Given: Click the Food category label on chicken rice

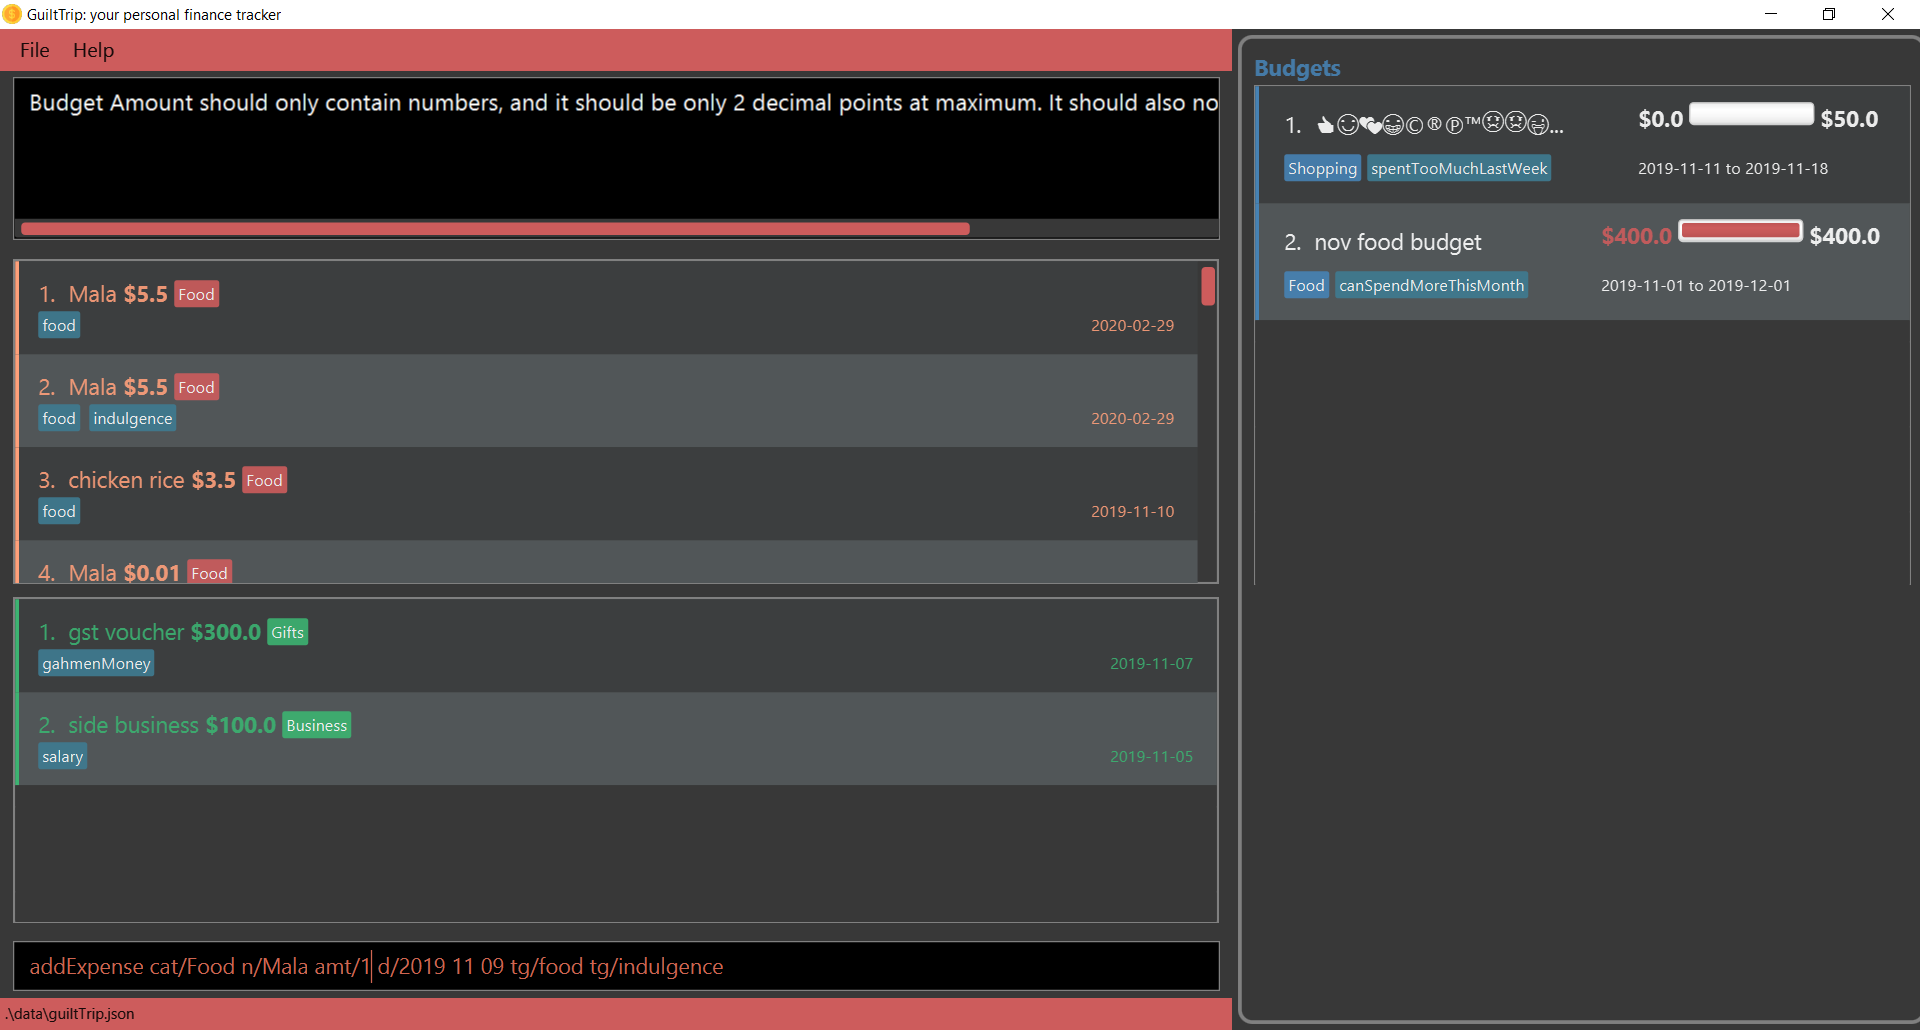Looking at the screenshot, I should pos(265,480).
